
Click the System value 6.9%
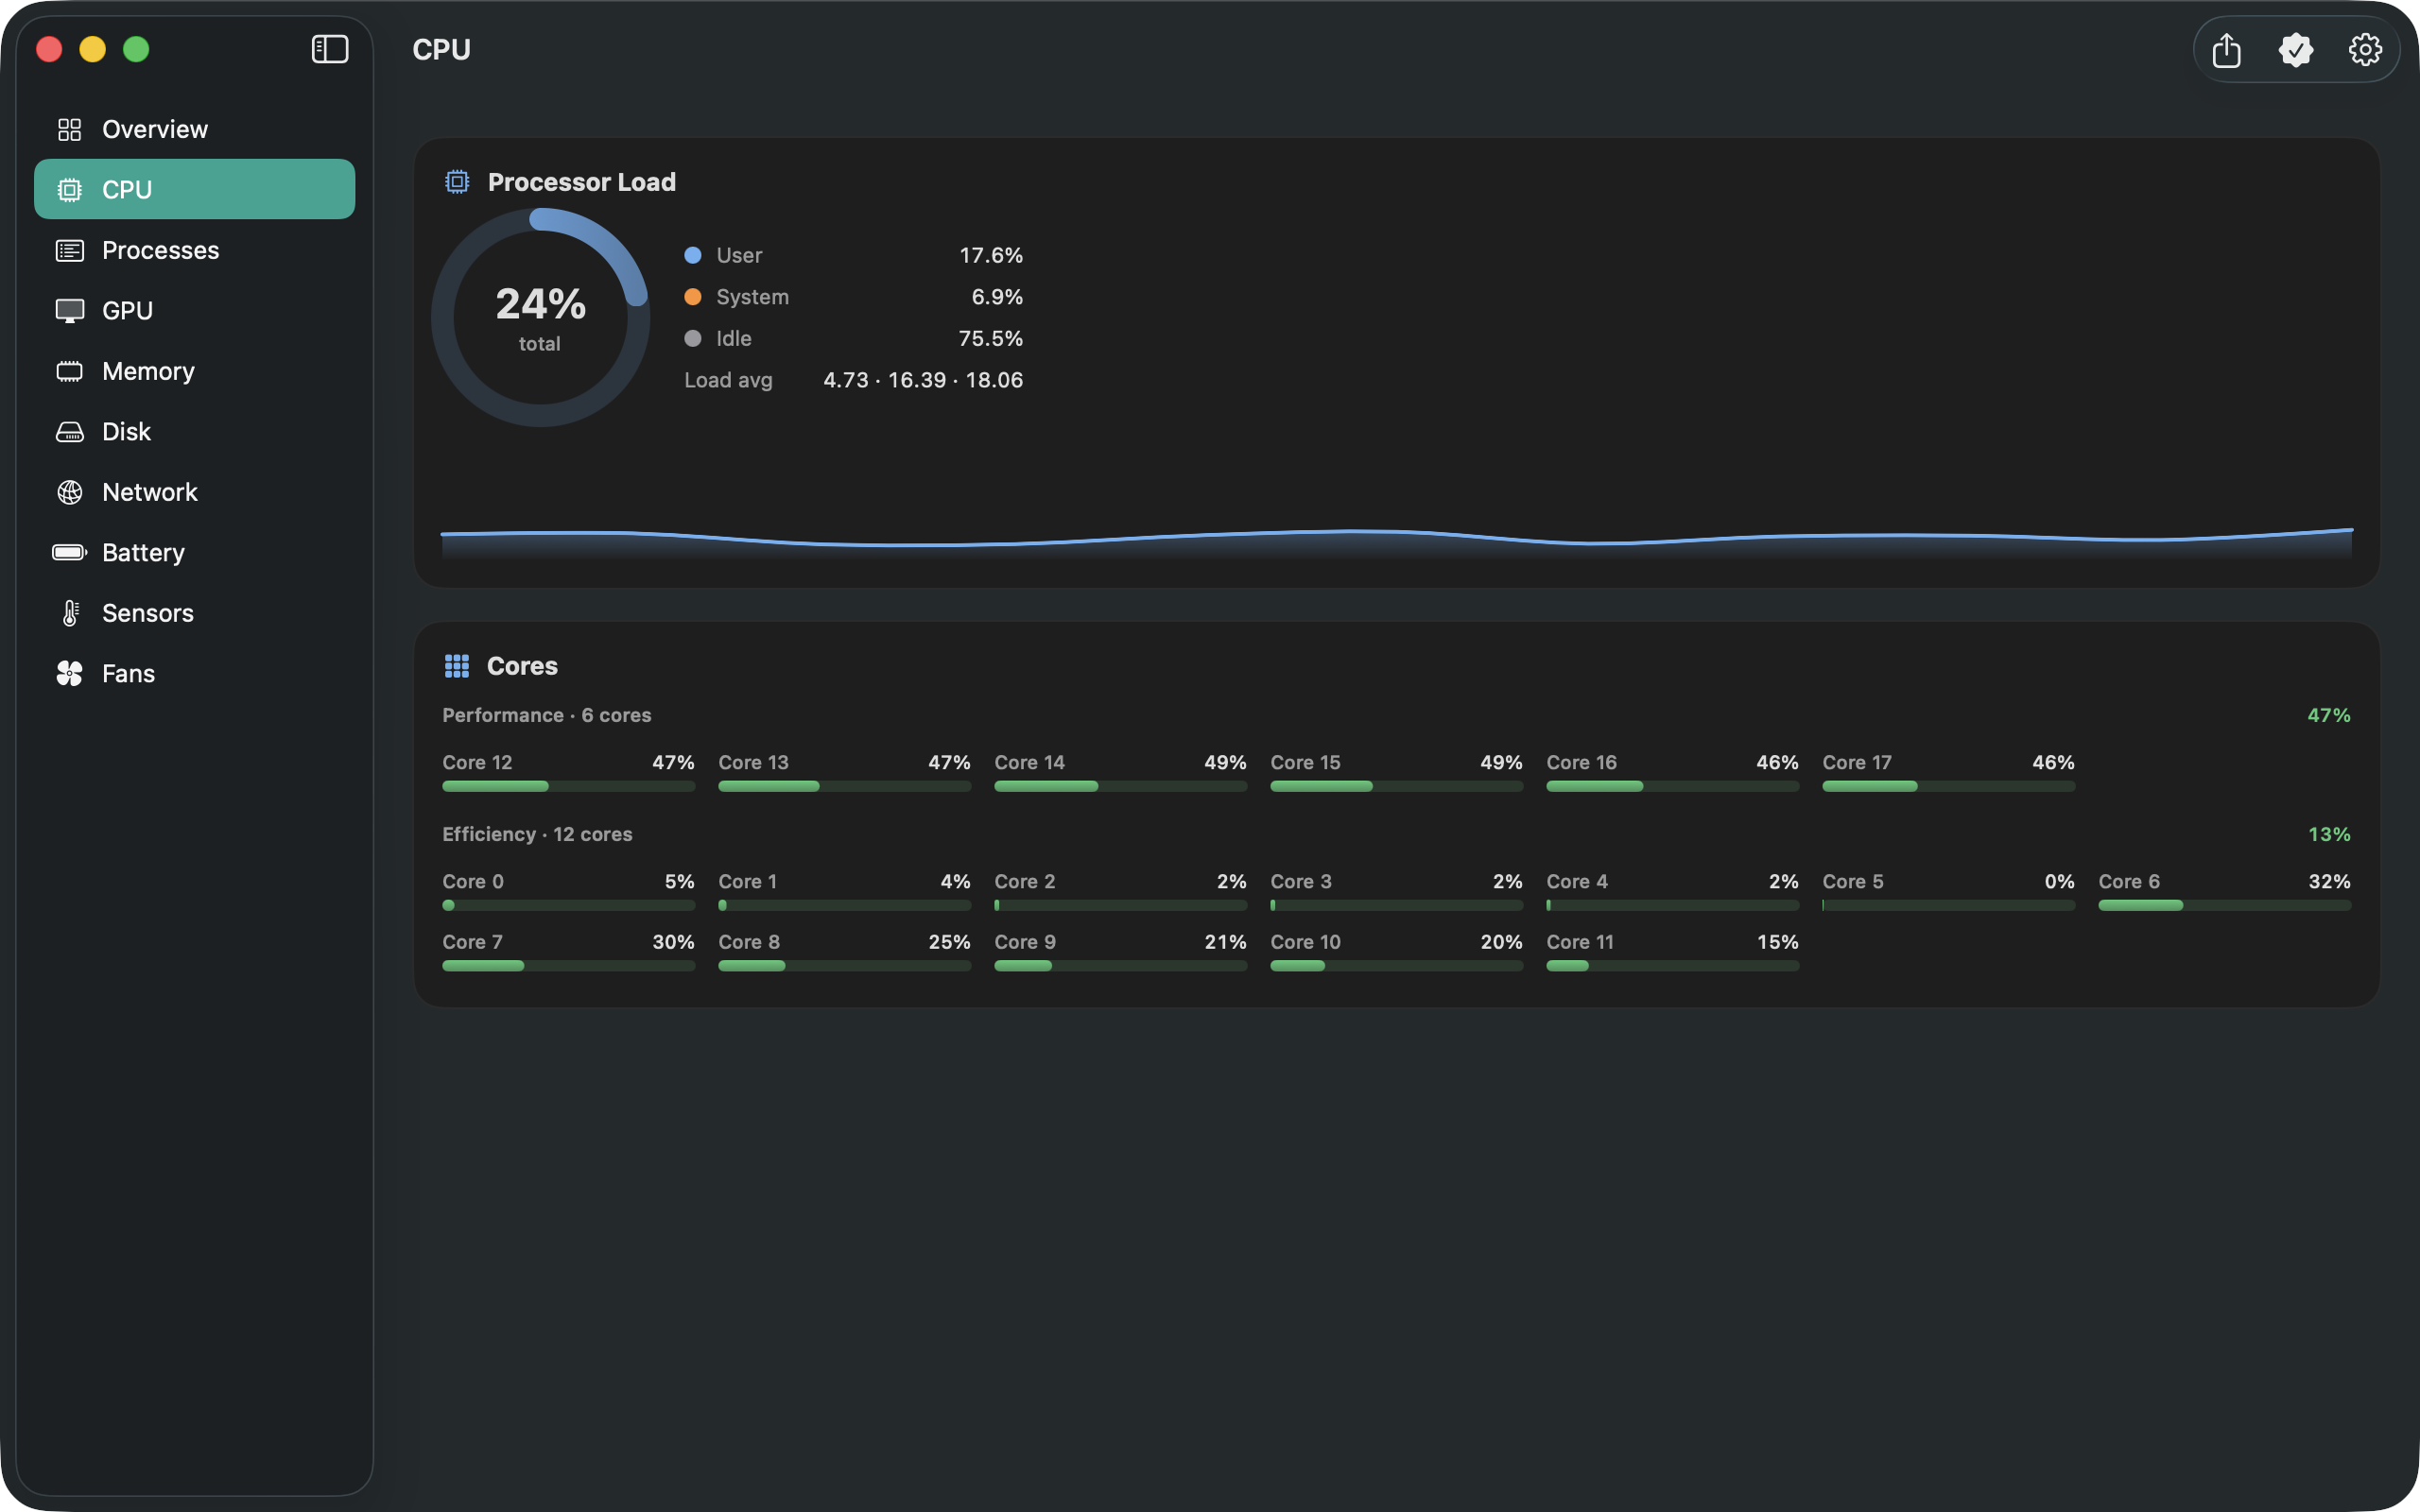(996, 297)
